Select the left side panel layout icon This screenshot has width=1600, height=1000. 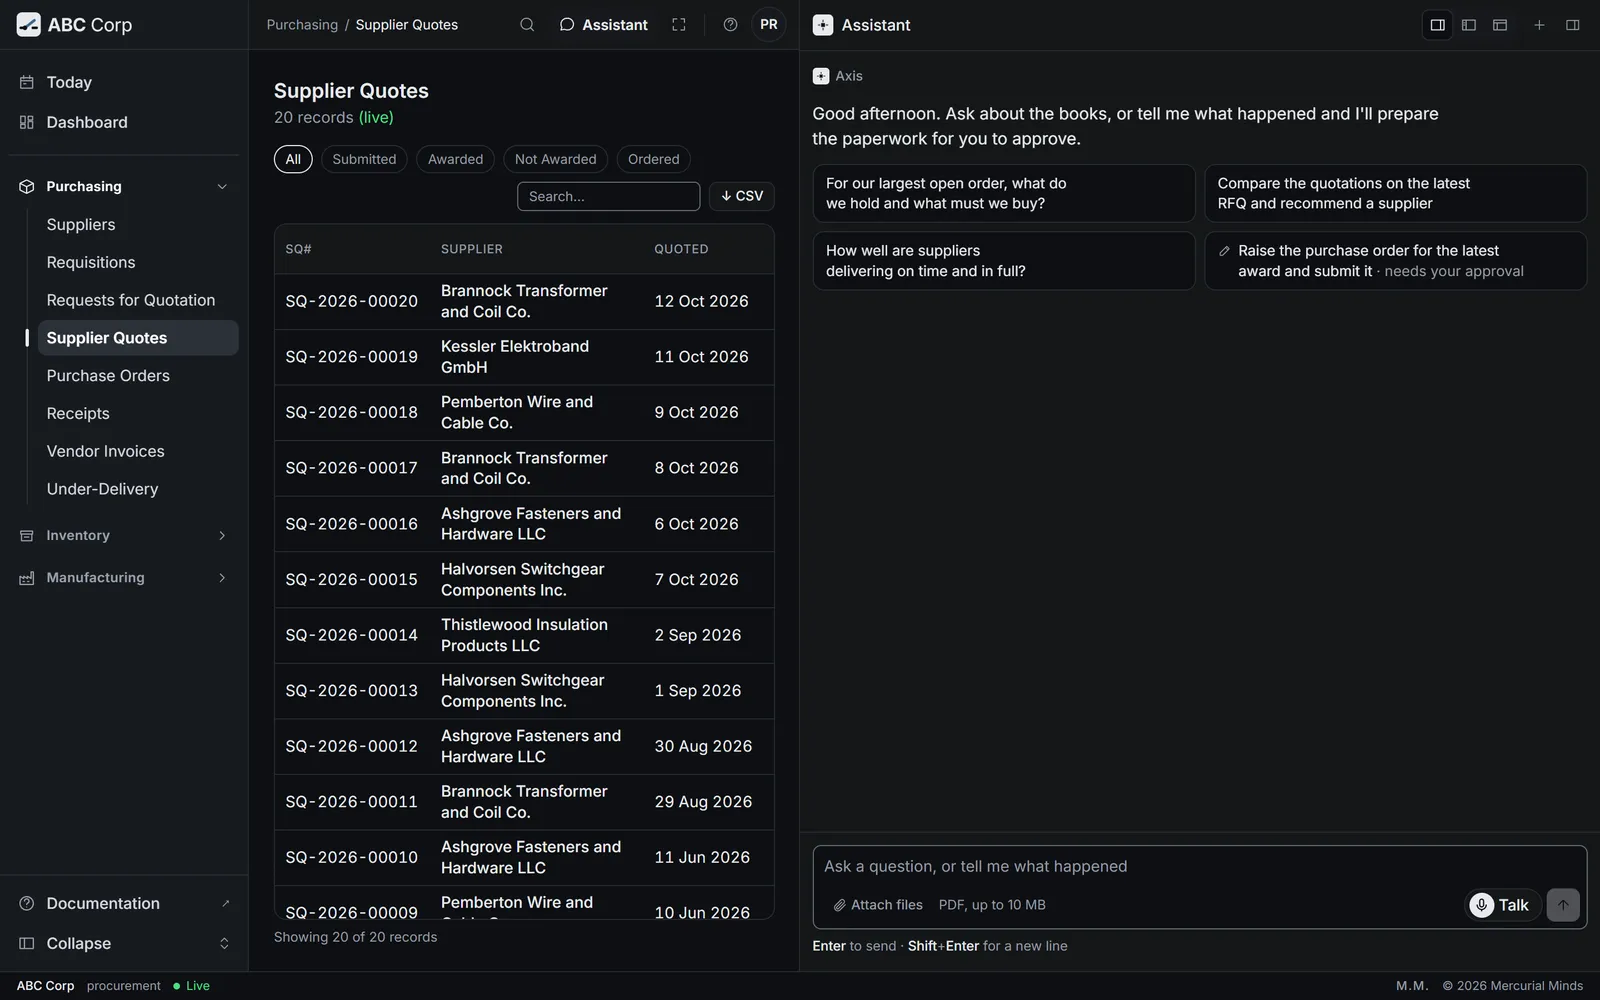1469,25
